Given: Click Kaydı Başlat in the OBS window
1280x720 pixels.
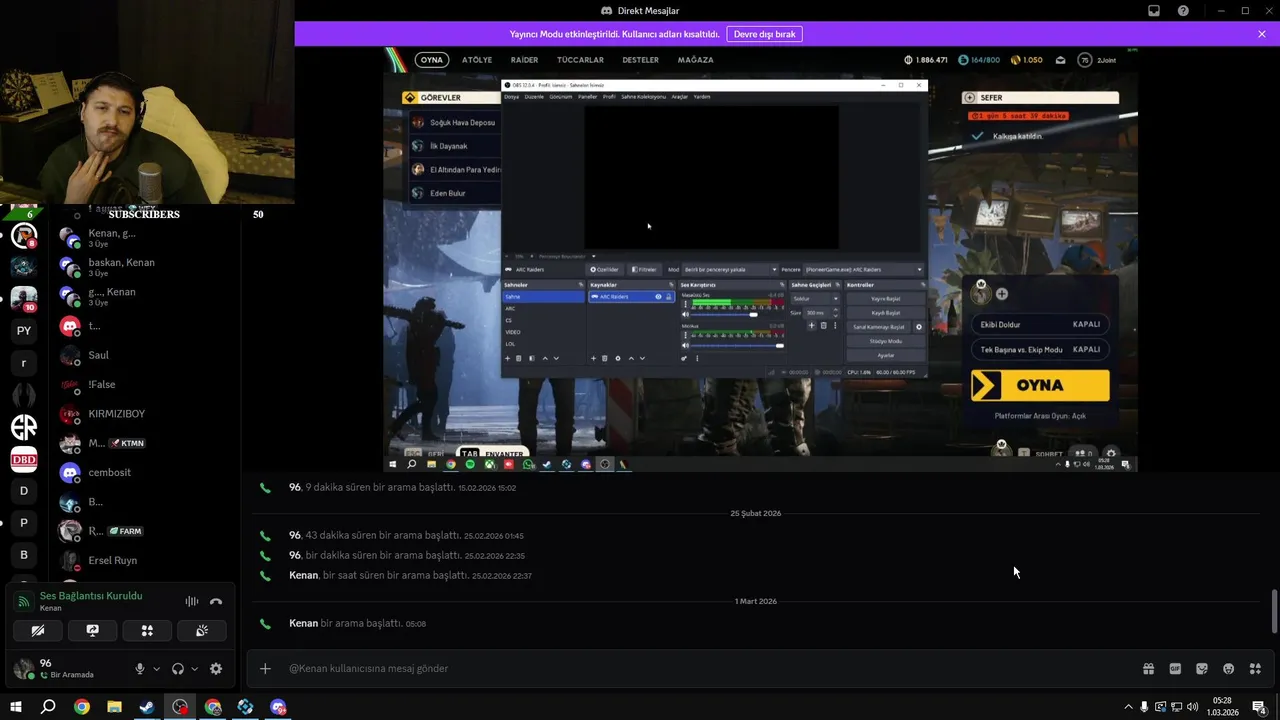Looking at the screenshot, I should coord(886,313).
